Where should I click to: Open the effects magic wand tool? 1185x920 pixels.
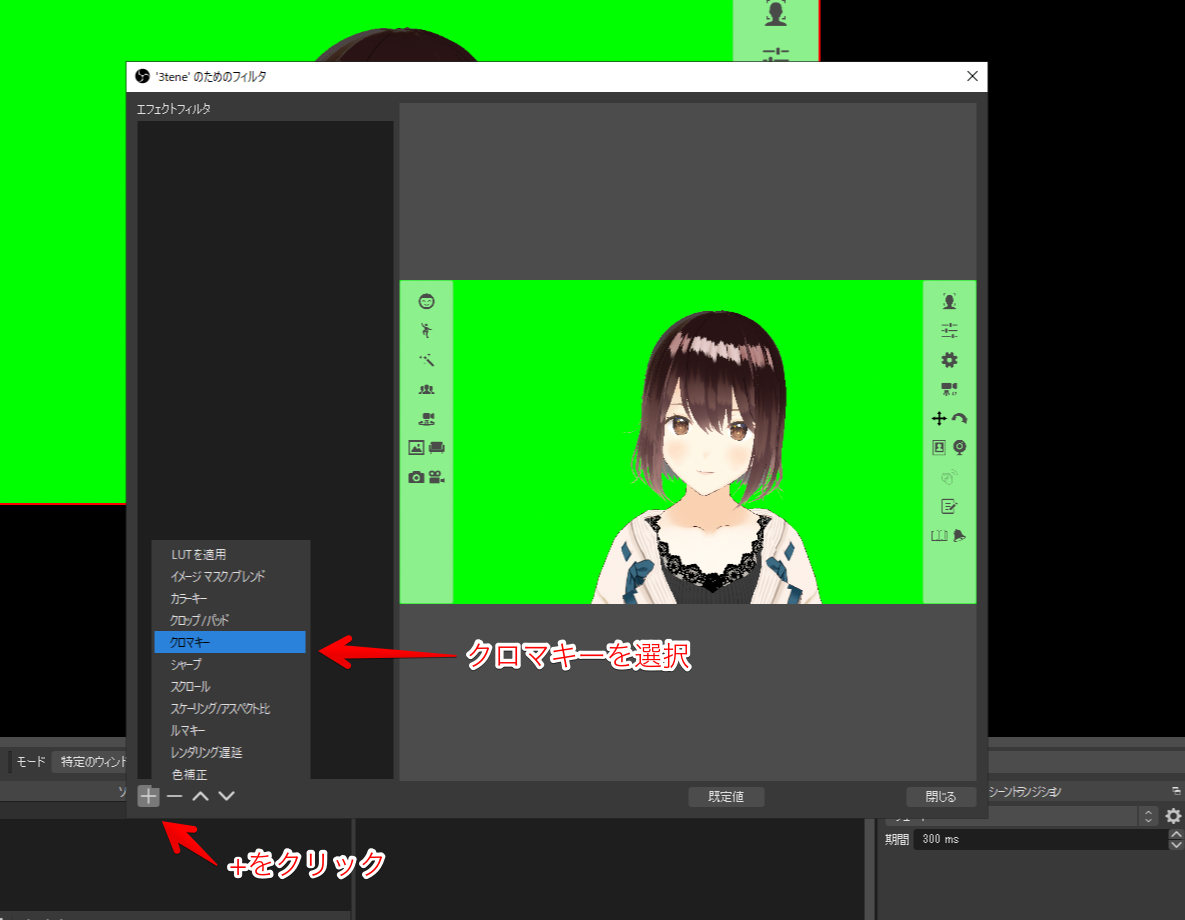427,360
